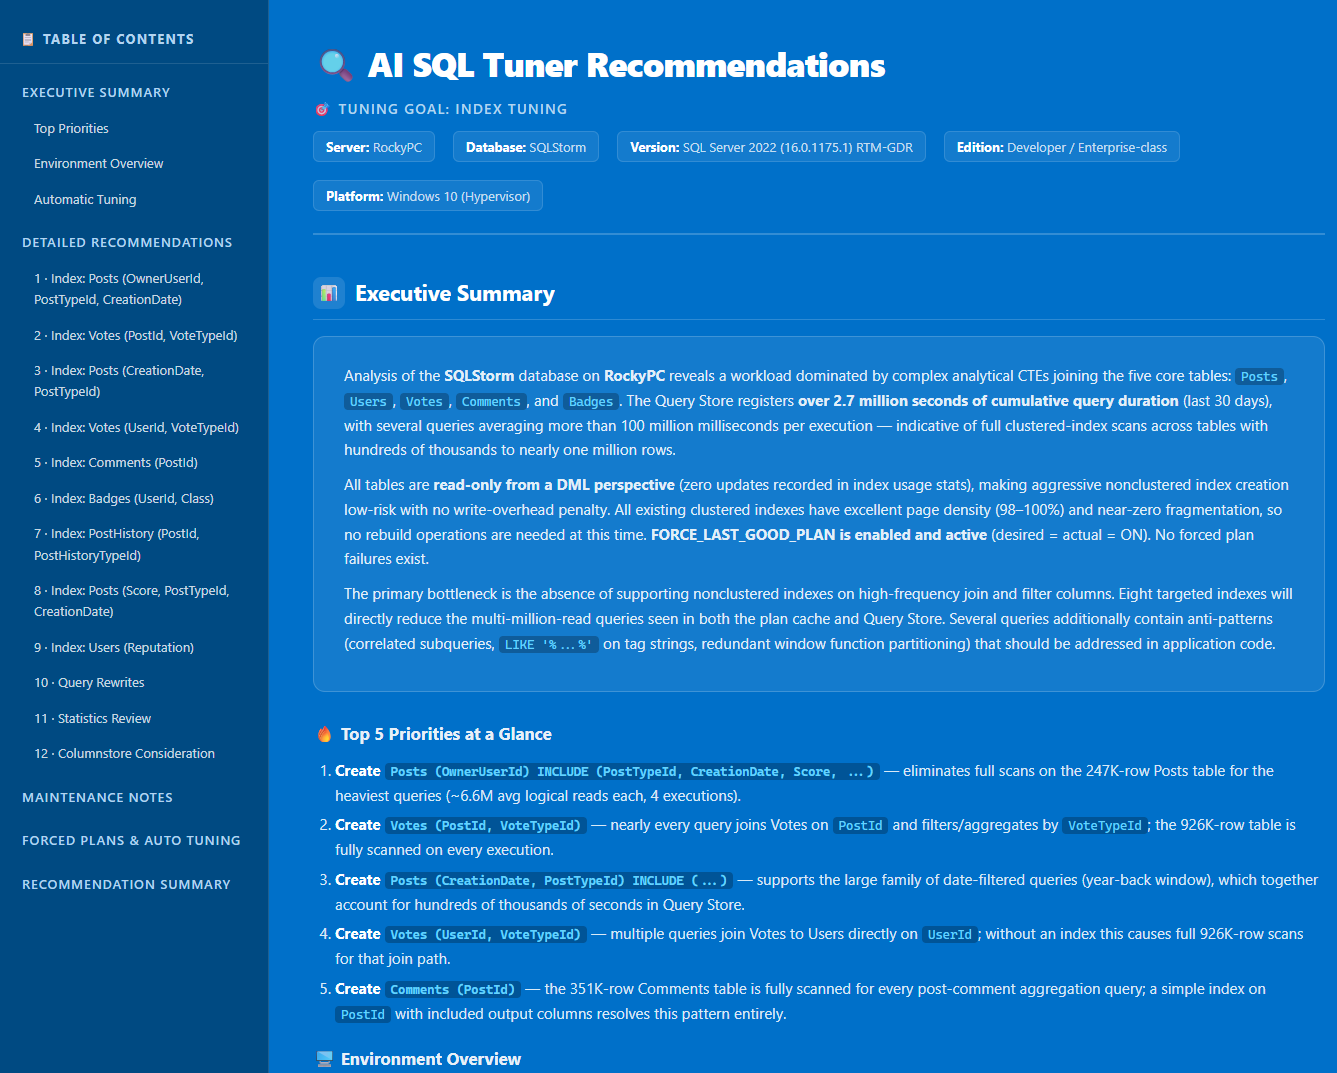
Task: Navigate to the Statistics Review section
Action: [92, 718]
